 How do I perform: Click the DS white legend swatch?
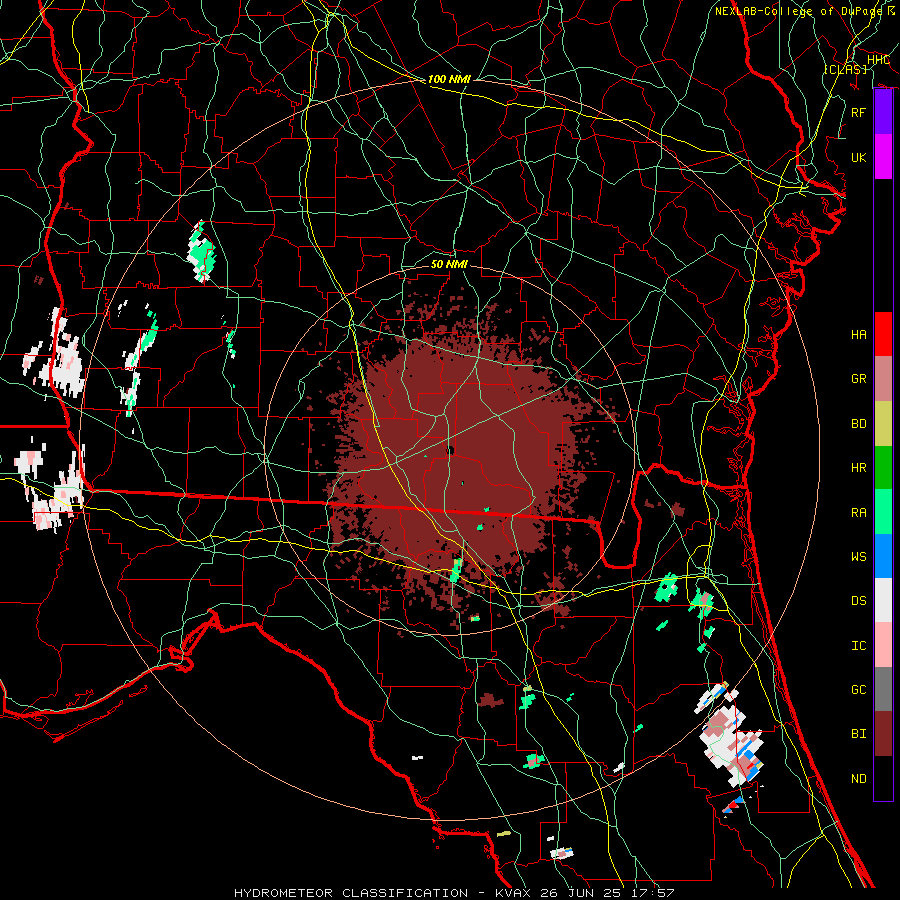point(883,600)
